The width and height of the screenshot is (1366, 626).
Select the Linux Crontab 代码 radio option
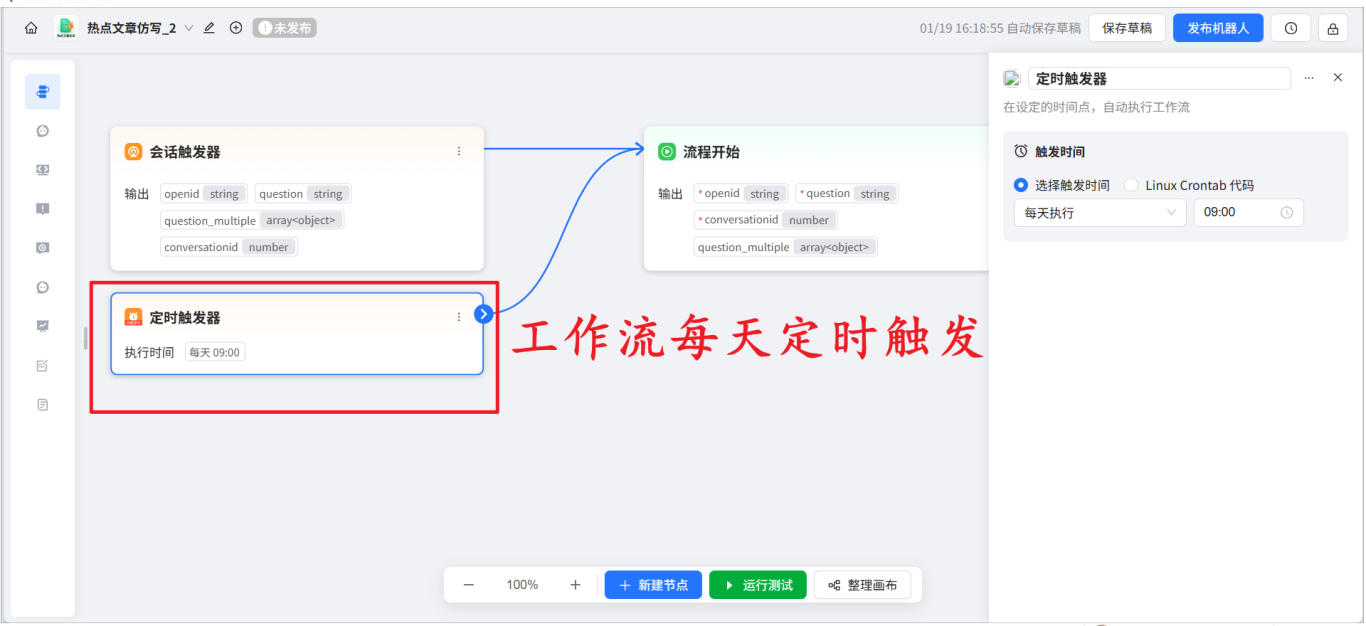tap(1130, 183)
